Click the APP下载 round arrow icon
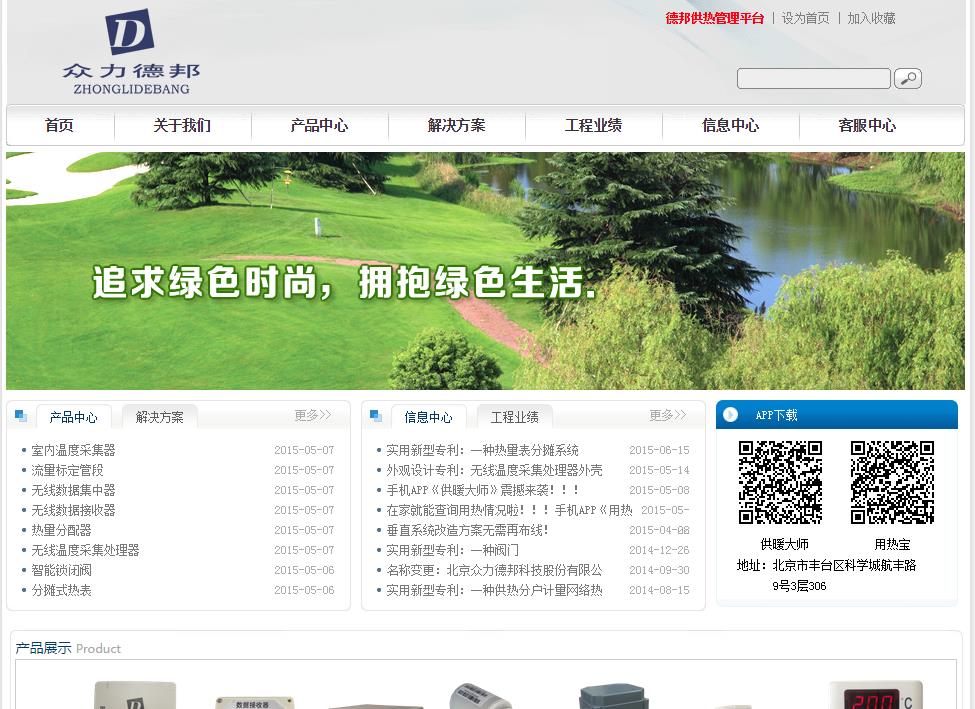Image resolution: width=975 pixels, height=709 pixels. coord(731,415)
